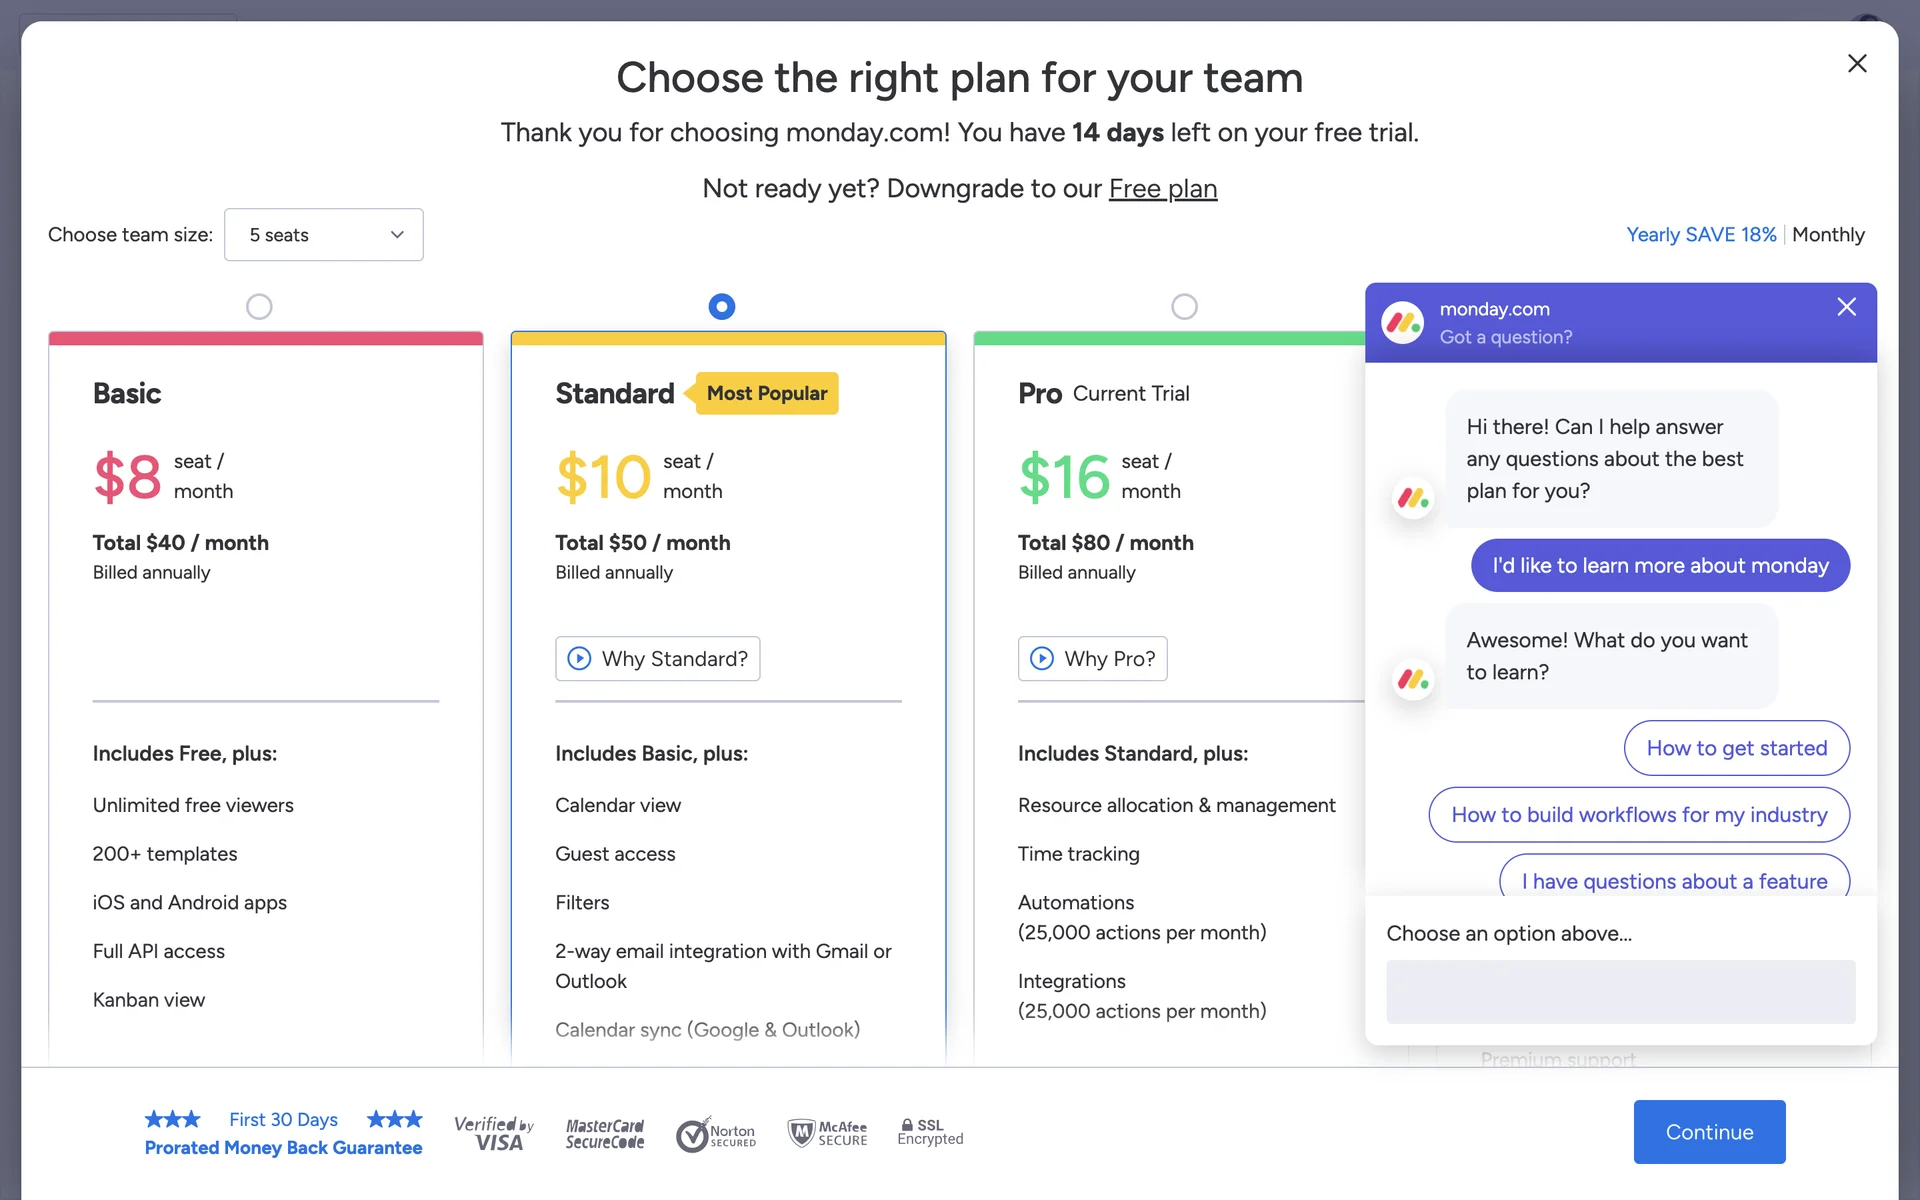Switch to Yearly billing
Viewport: 1920px width, 1200px height.
coord(1700,235)
